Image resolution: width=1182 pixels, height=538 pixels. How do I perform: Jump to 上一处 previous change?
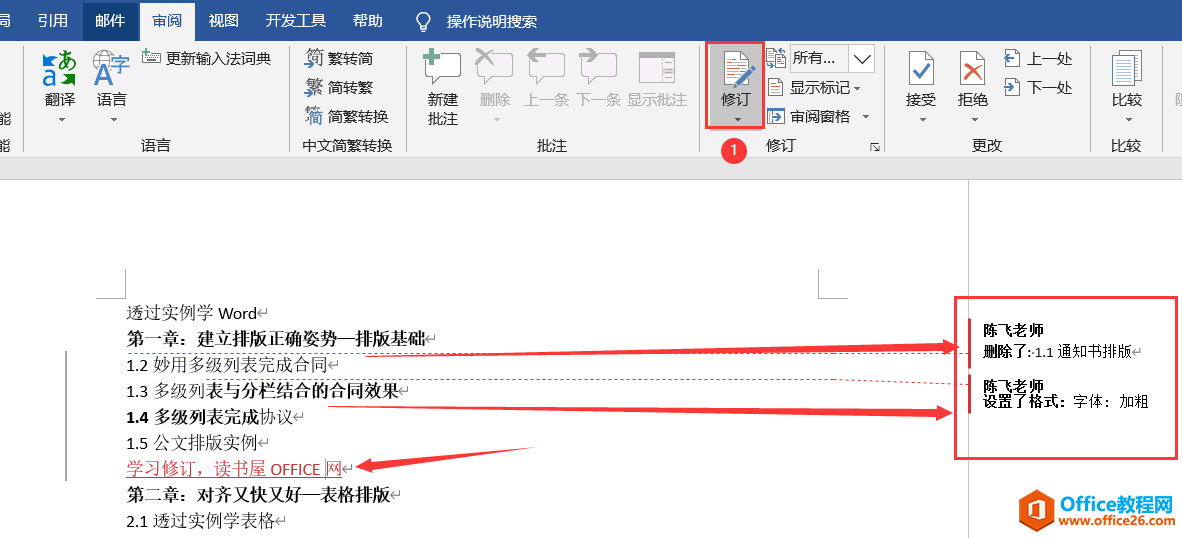(x=1038, y=59)
